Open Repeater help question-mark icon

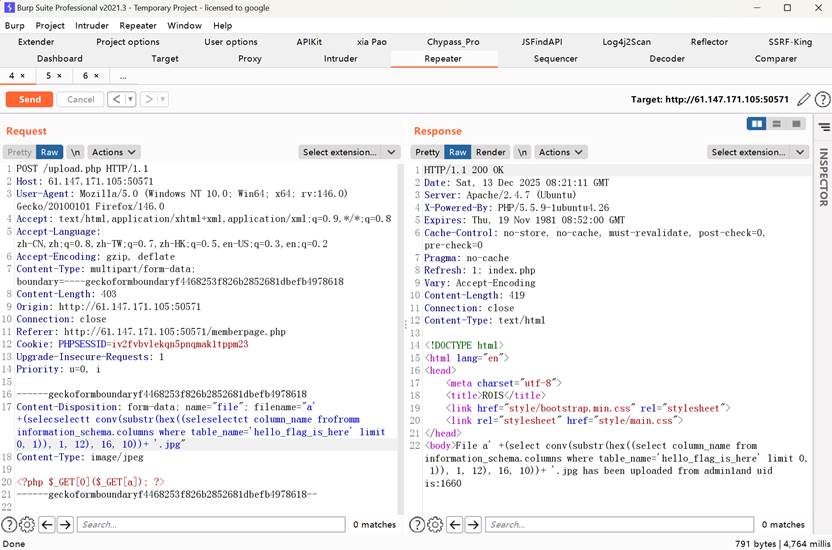[x=822, y=99]
